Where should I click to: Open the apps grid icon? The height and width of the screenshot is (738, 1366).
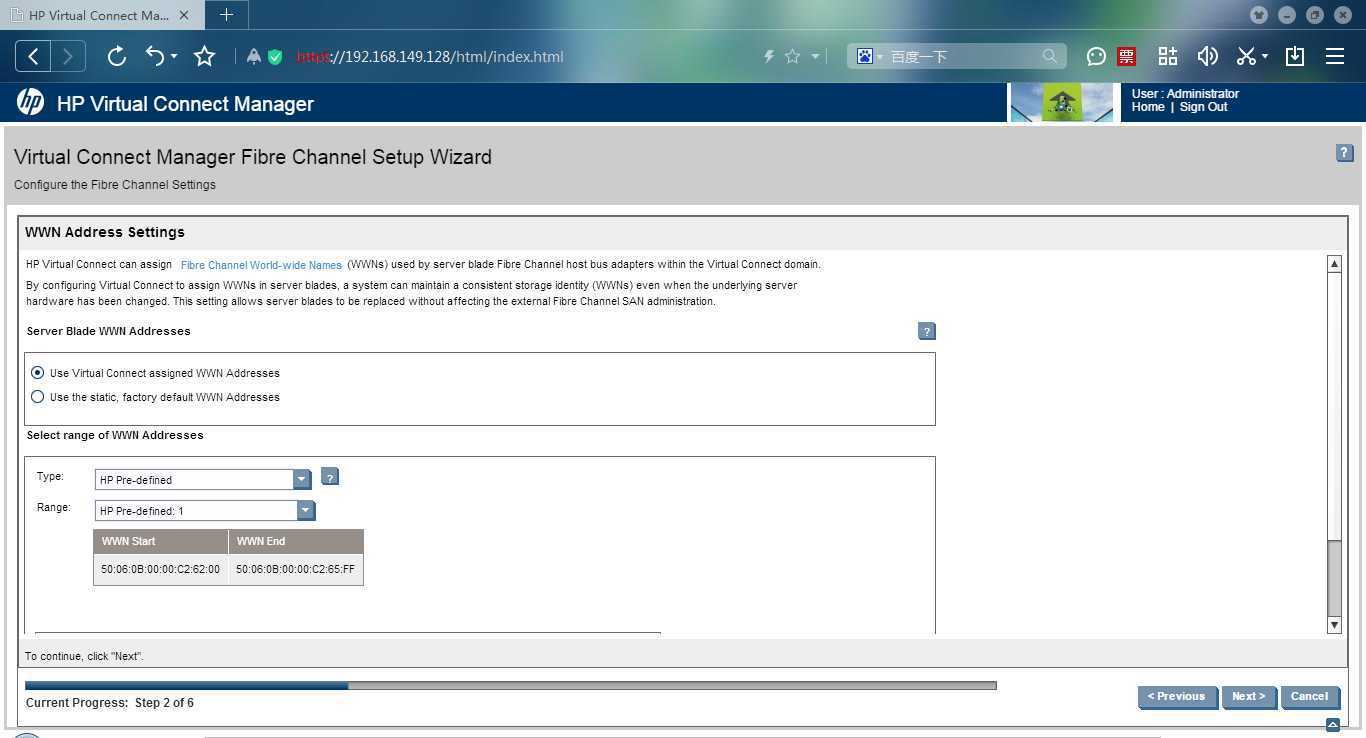(1167, 56)
